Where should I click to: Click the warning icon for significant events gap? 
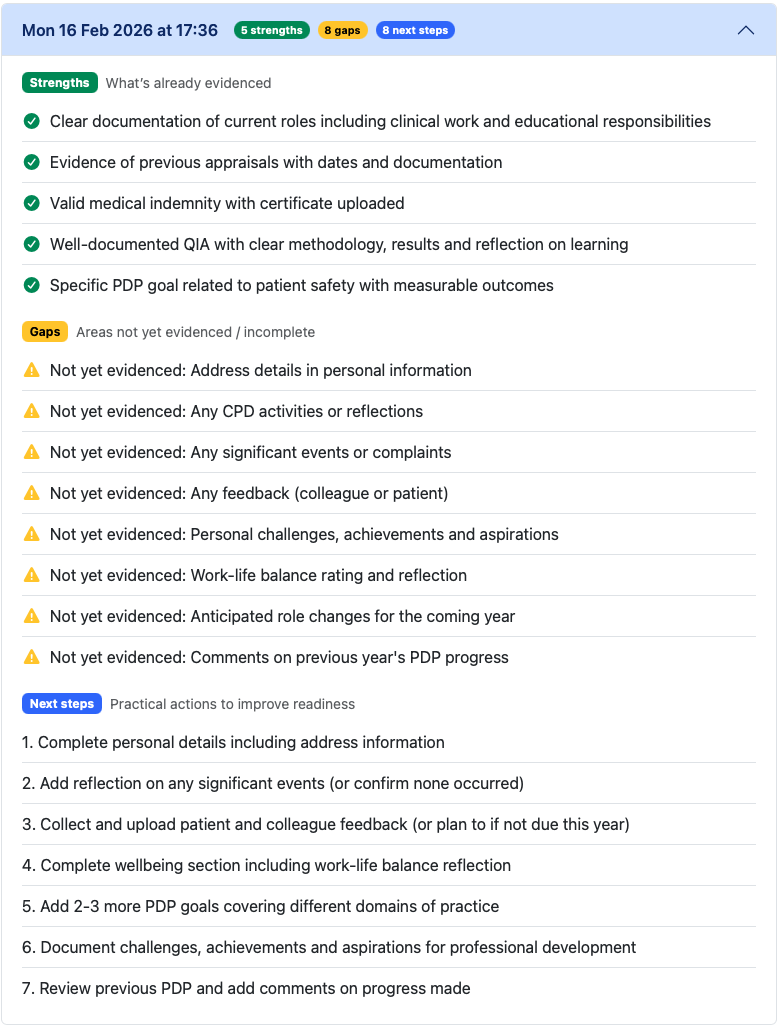[x=32, y=452]
